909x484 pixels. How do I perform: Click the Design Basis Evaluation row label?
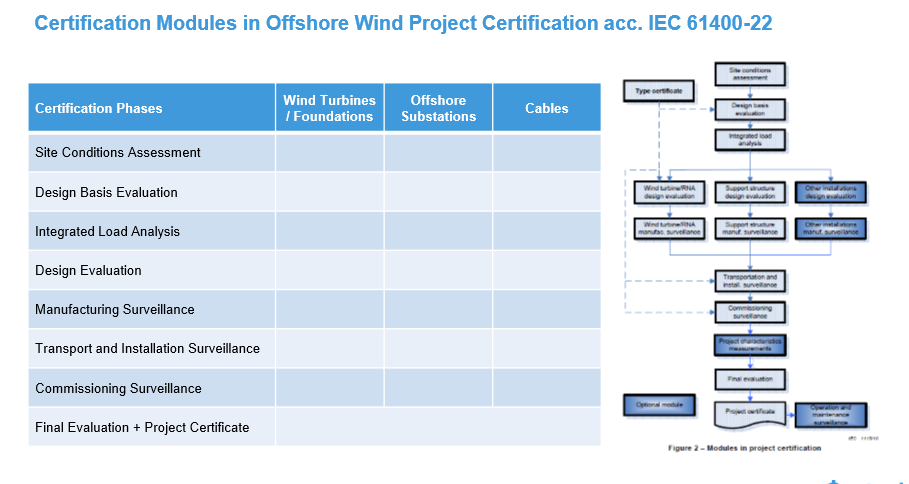[x=106, y=192]
